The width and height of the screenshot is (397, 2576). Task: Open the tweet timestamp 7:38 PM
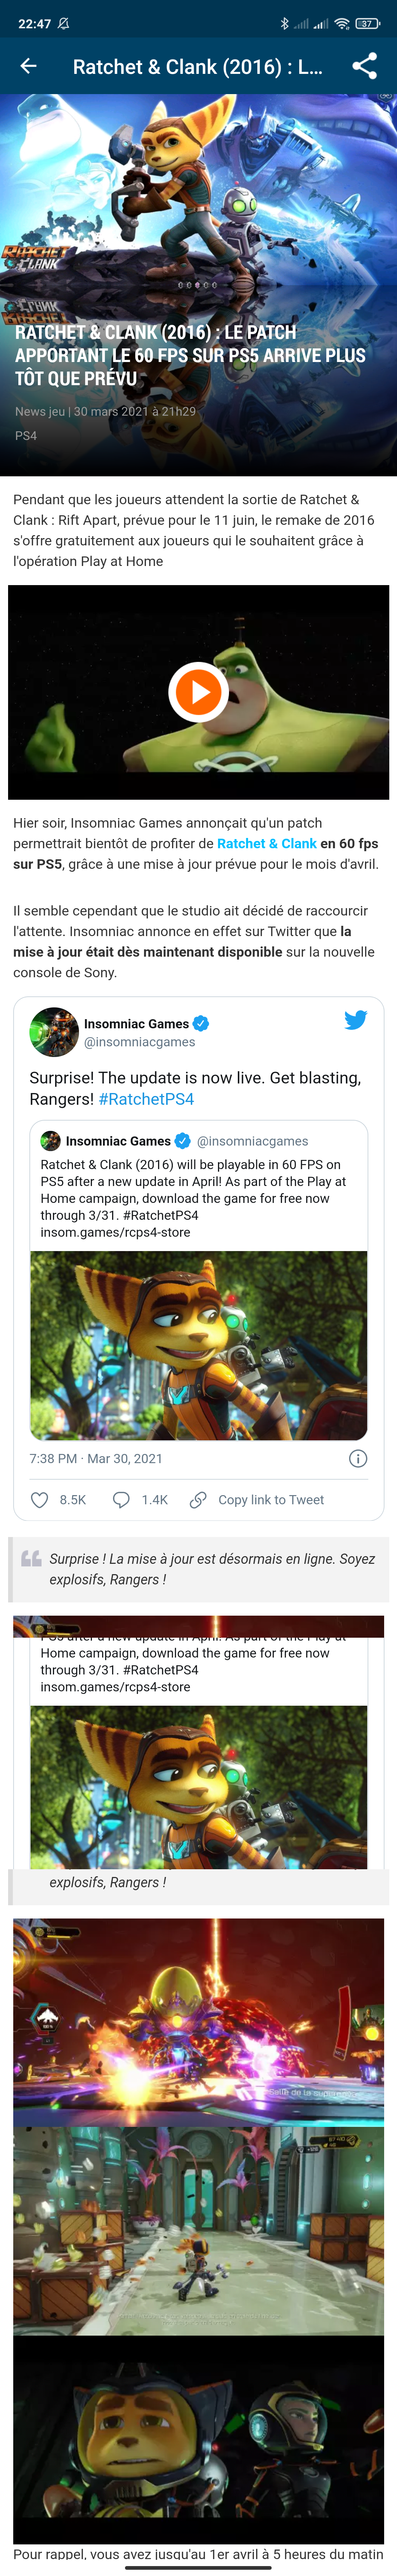pyautogui.click(x=95, y=1459)
